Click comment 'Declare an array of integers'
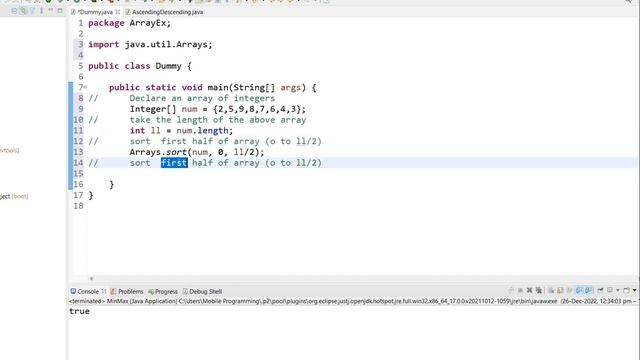 click(202, 98)
